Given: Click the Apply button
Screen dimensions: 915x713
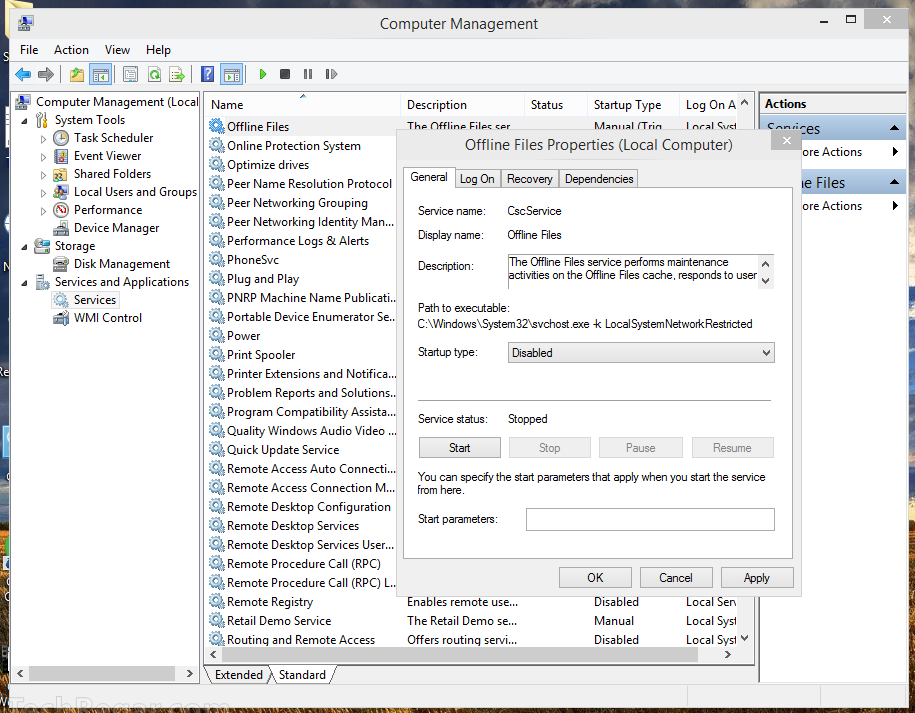Looking at the screenshot, I should pos(757,578).
